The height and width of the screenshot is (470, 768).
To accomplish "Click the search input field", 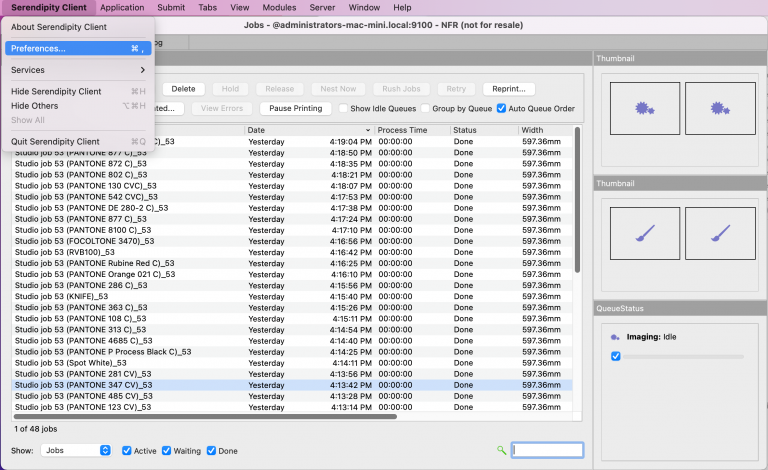I will (x=547, y=450).
